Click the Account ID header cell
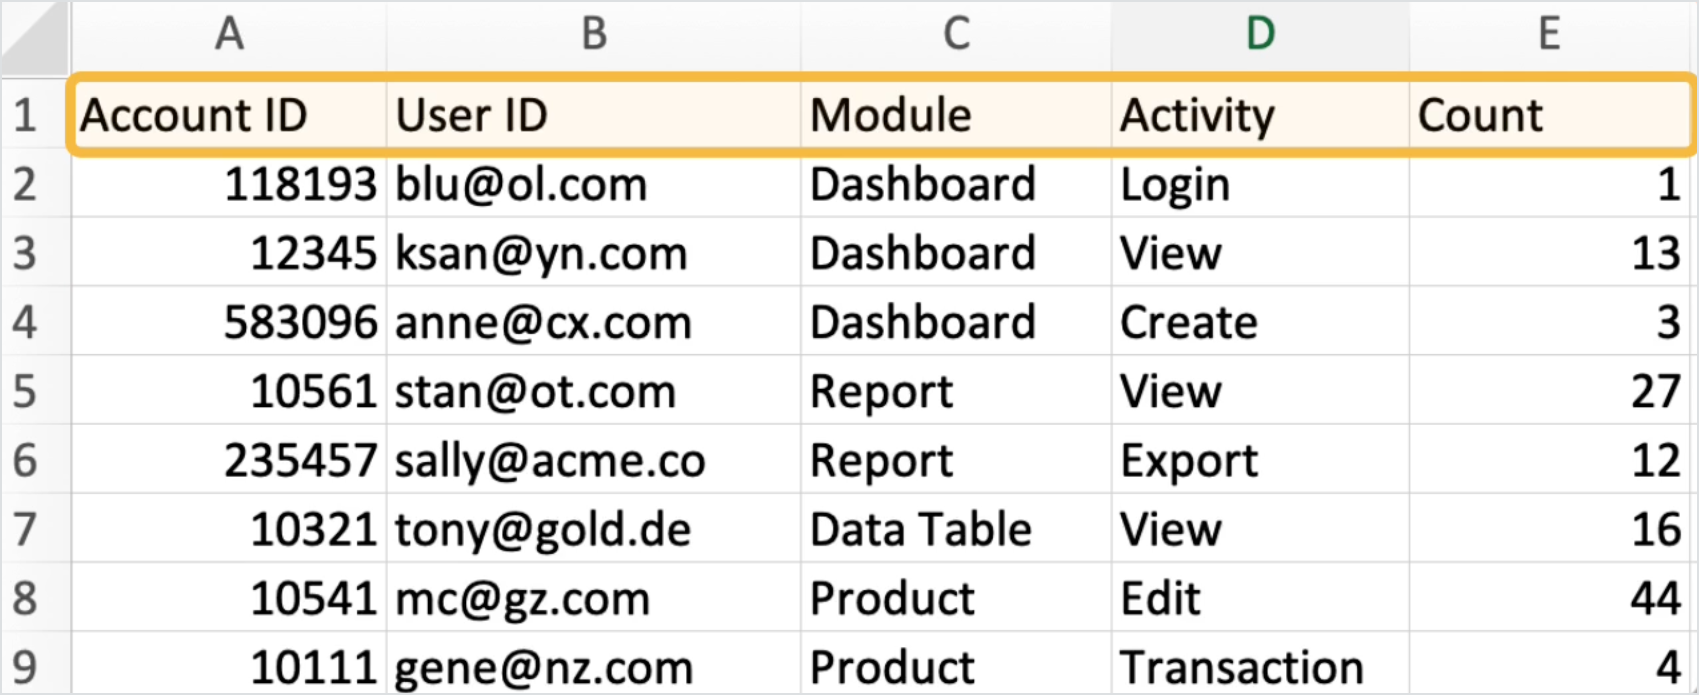 pyautogui.click(x=229, y=115)
